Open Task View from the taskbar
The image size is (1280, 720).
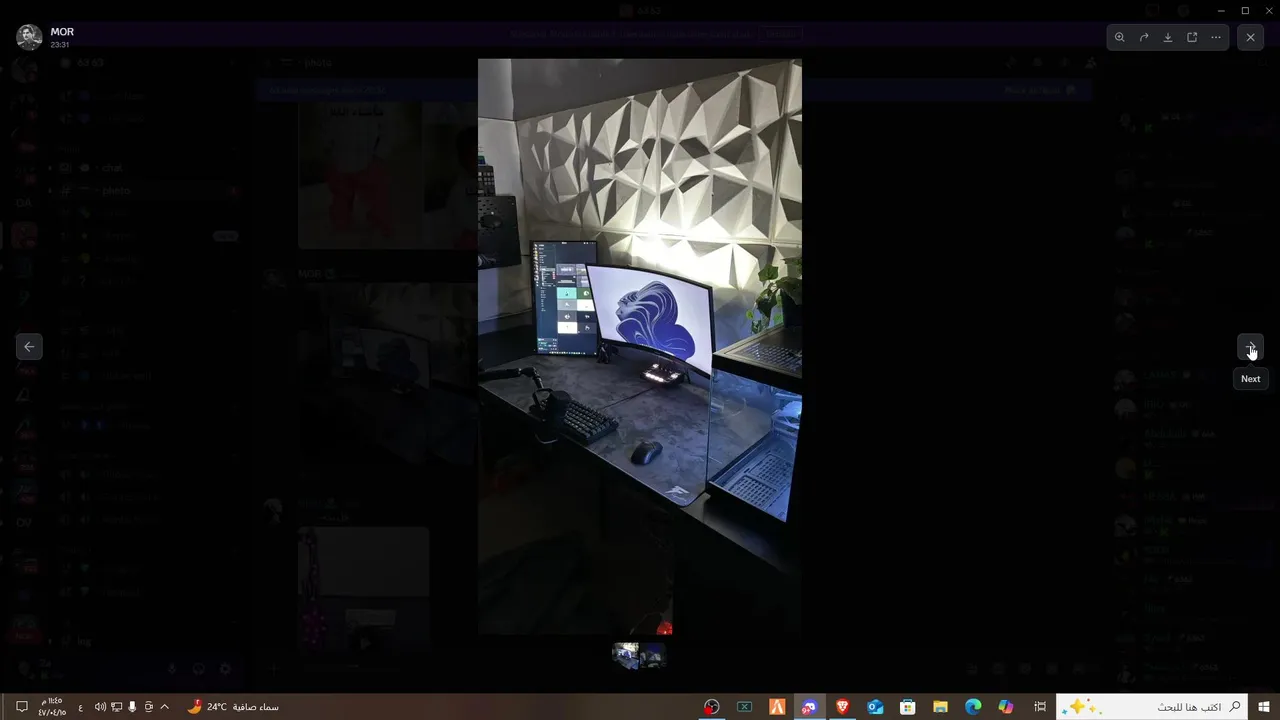(1040, 707)
